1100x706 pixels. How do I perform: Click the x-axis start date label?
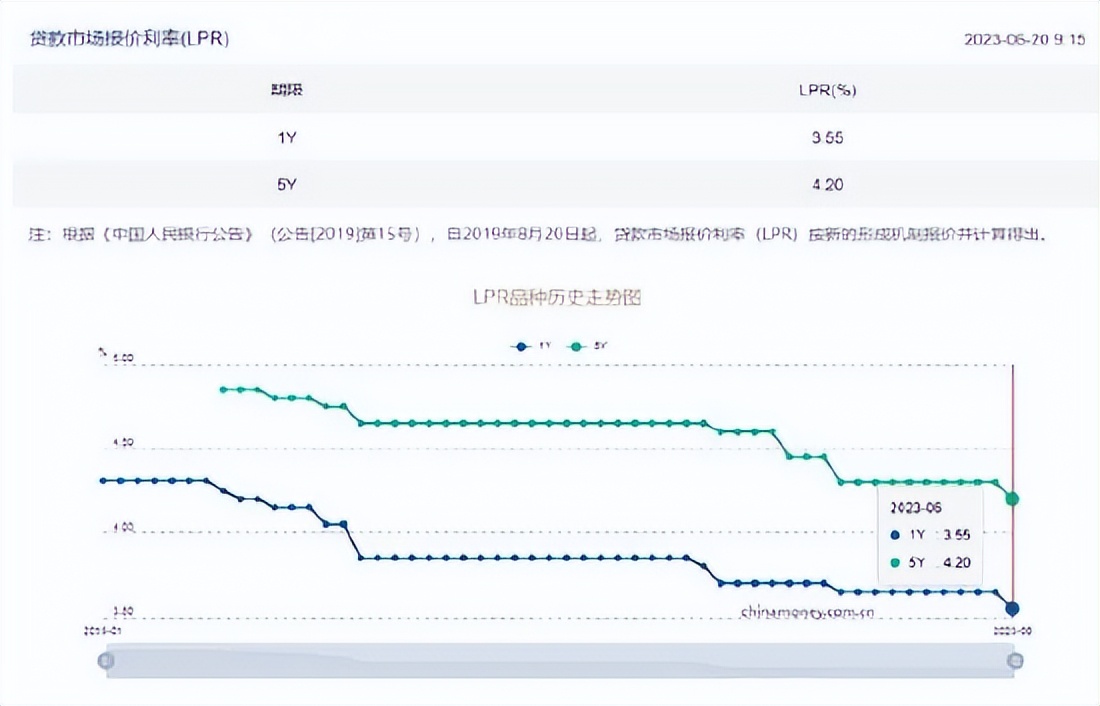(x=102, y=631)
